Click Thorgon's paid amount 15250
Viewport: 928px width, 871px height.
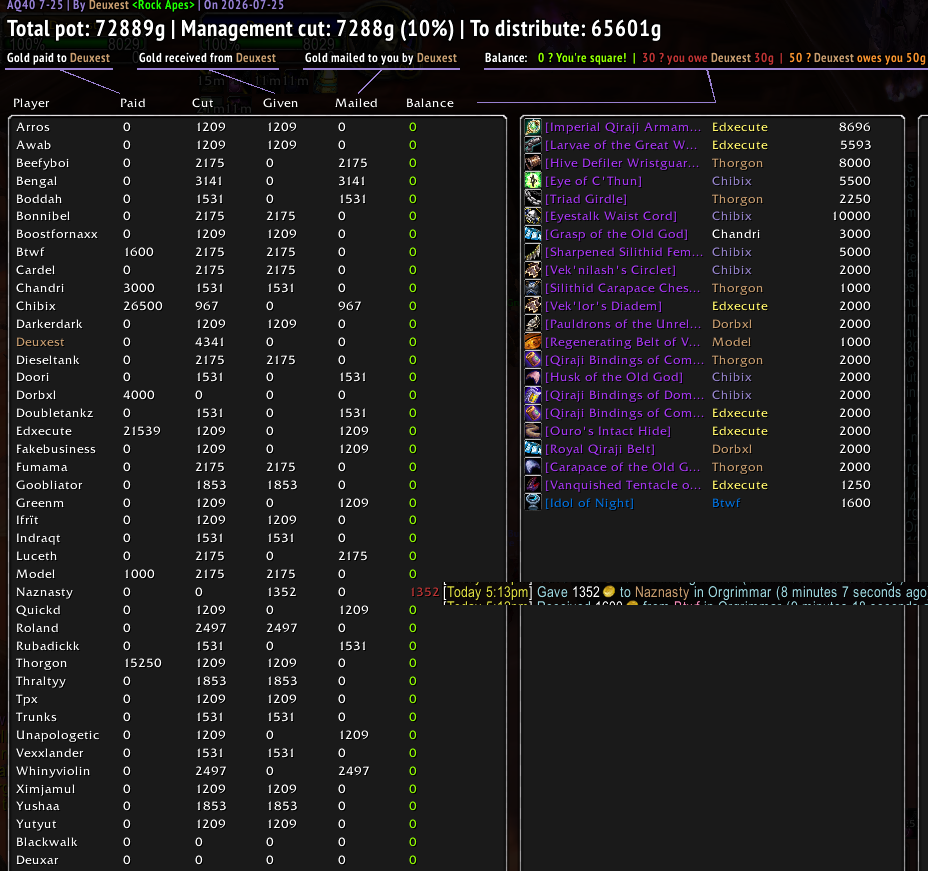click(143, 663)
